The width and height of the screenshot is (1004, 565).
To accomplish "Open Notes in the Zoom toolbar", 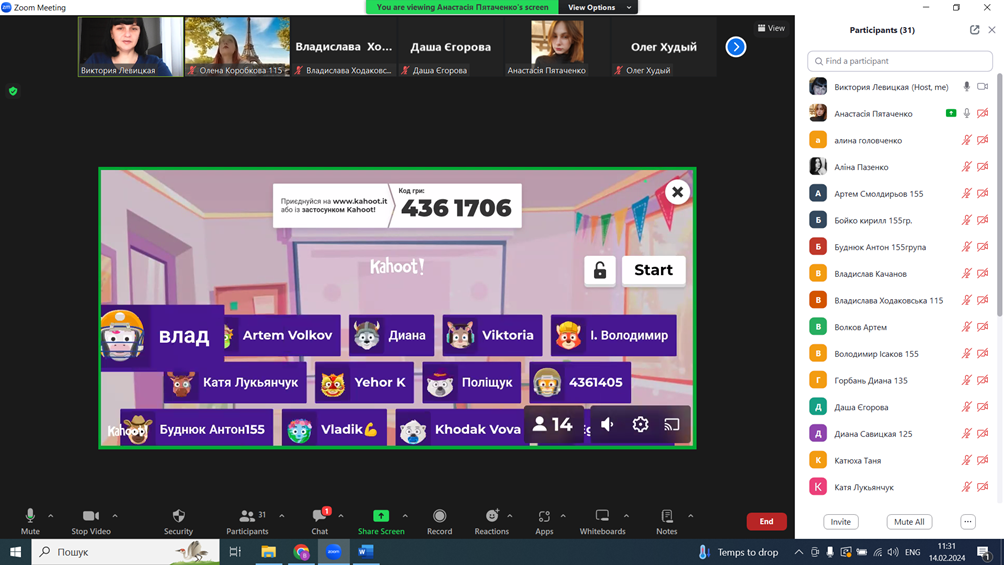I will click(667, 521).
